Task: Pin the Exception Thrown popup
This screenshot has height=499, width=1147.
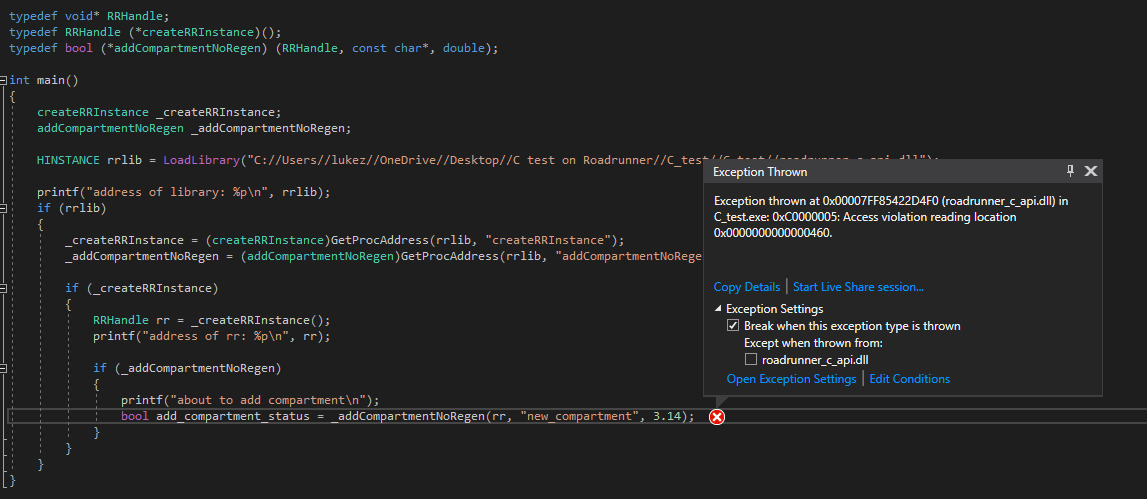Action: tap(1070, 171)
